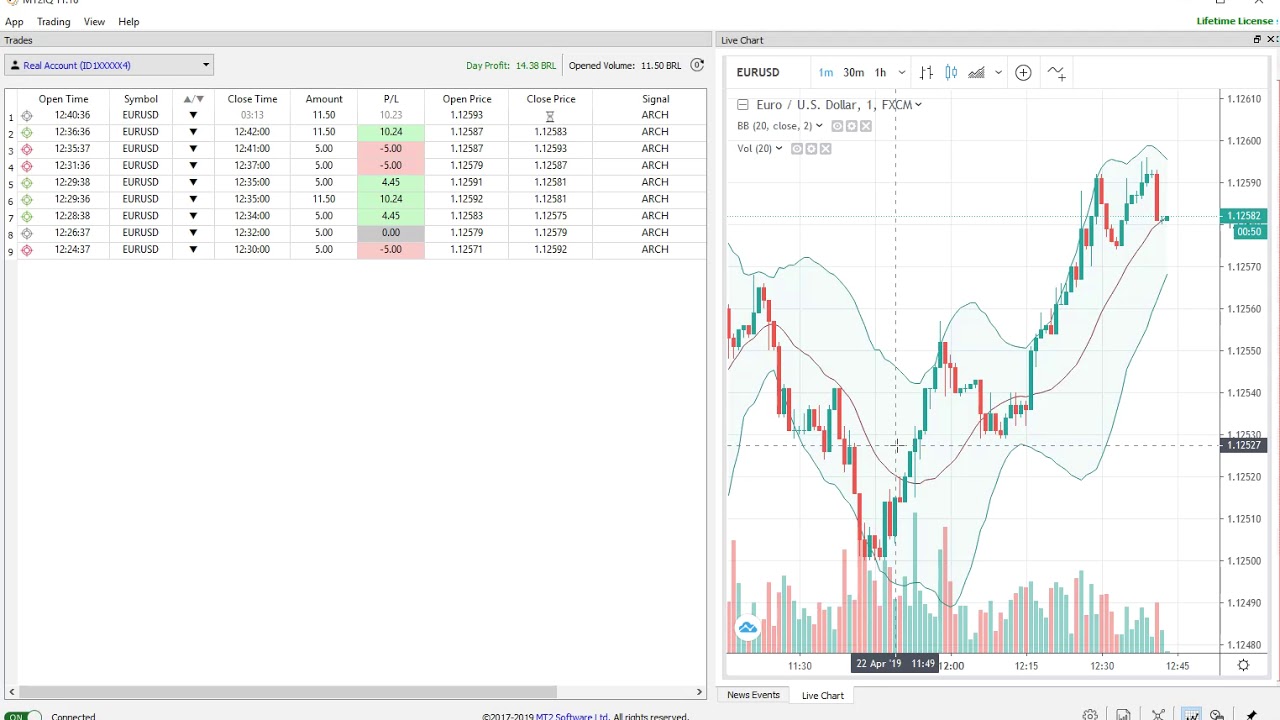Viewport: 1280px width, 720px height.
Task: Click the status icon of the 12:31:36 trade
Action: coord(27,165)
